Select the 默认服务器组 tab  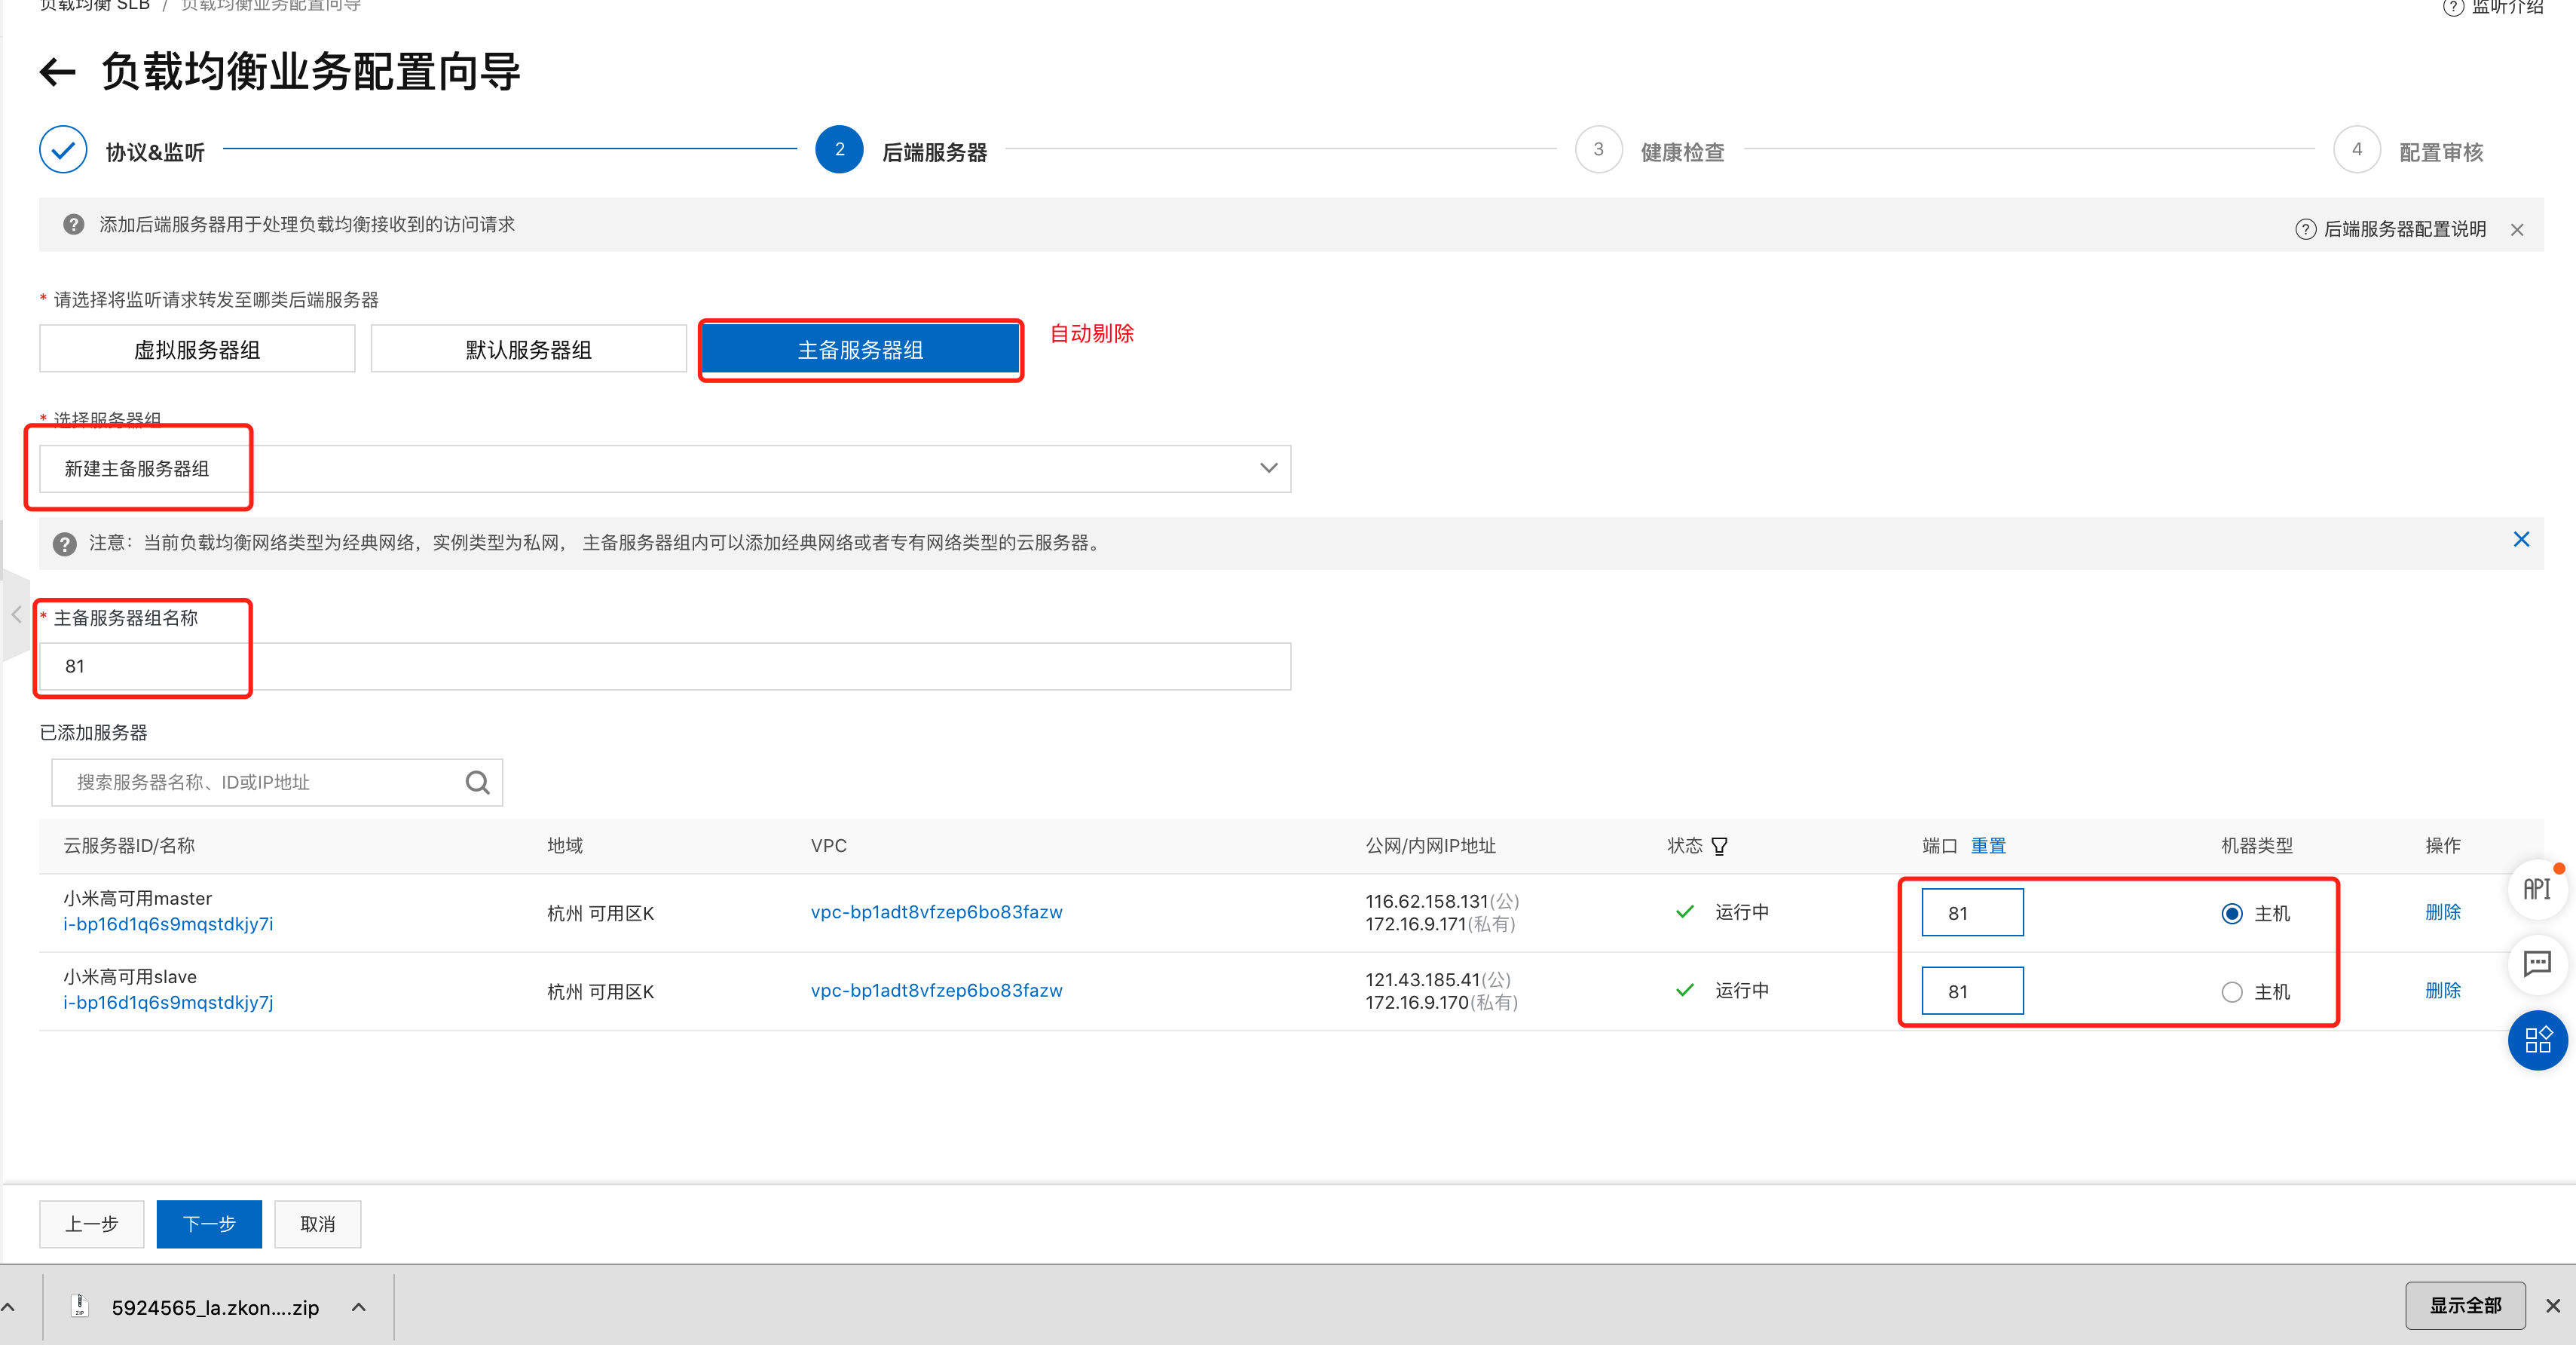pyautogui.click(x=528, y=349)
